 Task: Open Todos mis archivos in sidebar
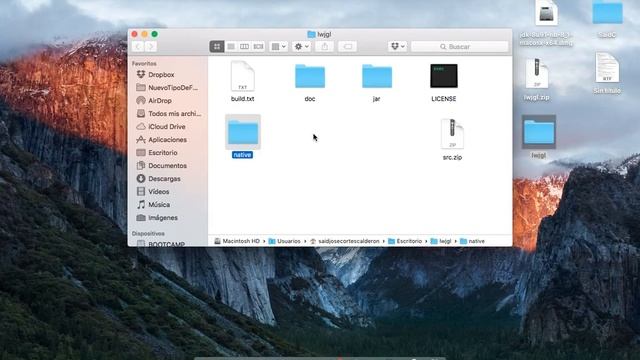point(174,114)
